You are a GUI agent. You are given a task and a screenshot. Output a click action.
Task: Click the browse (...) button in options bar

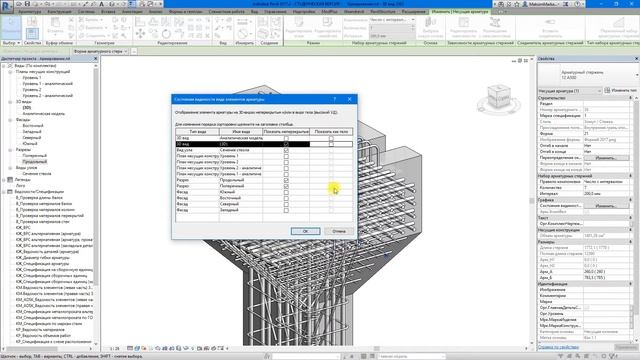point(134,51)
